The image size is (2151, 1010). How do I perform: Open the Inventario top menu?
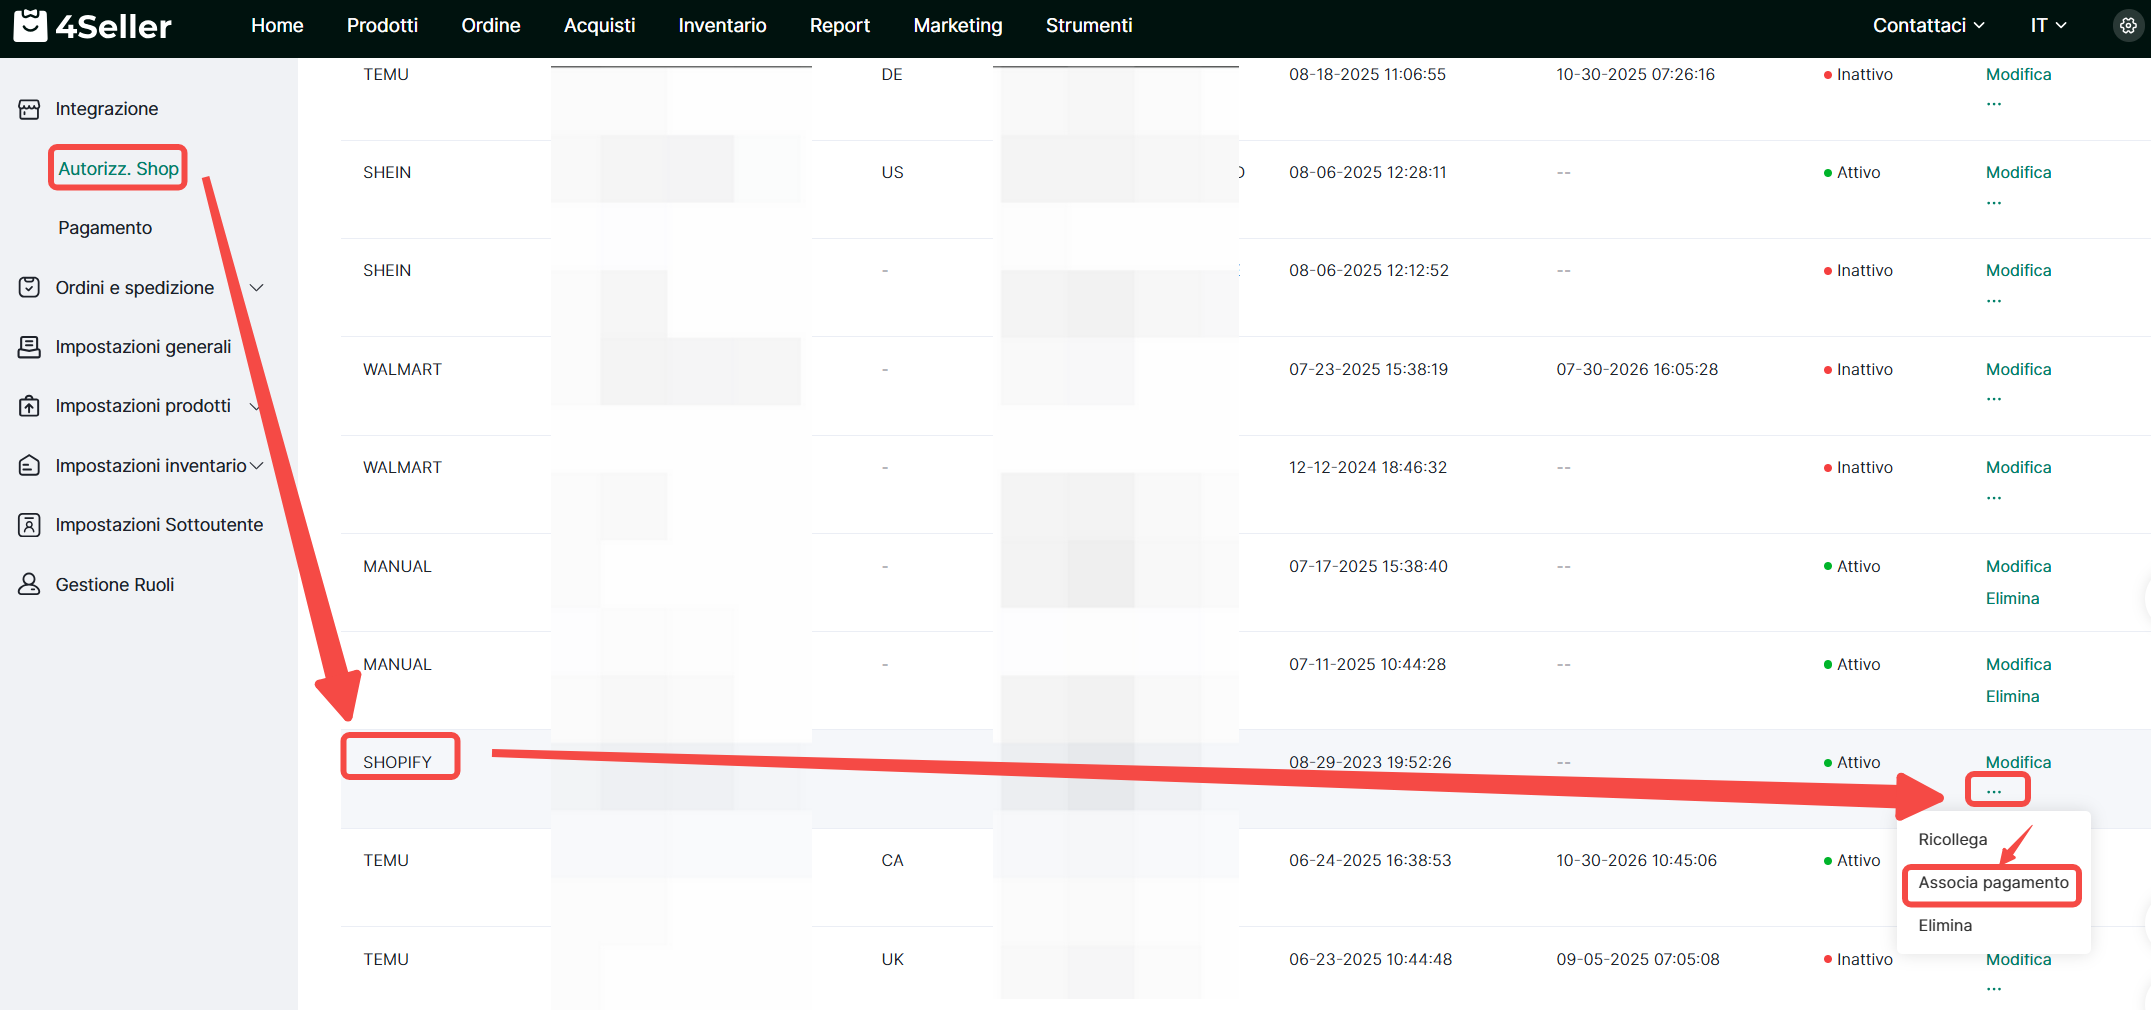pyautogui.click(x=721, y=26)
